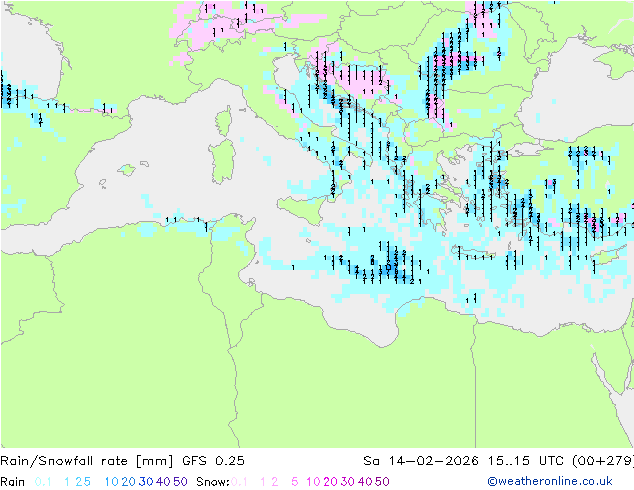Select the Rain legend value 30
Image resolution: width=634 pixels, height=490 pixels.
coord(146,482)
